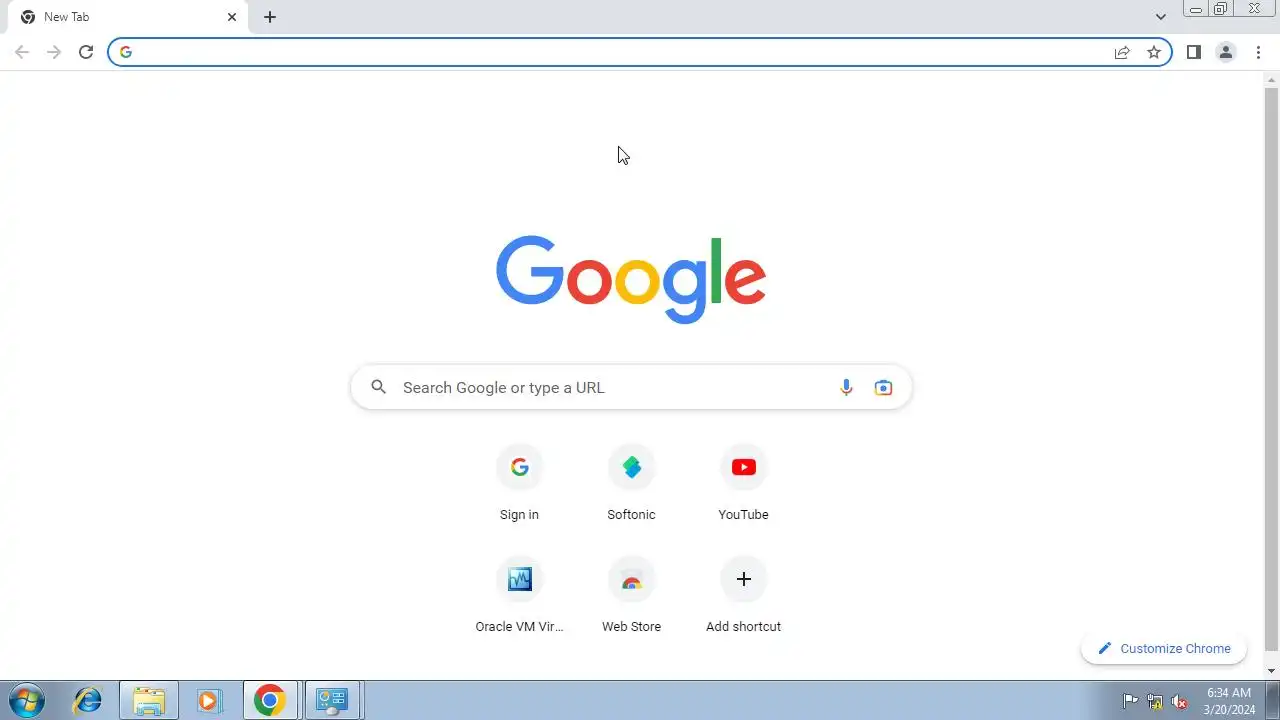Open the Windows Start menu

point(26,700)
